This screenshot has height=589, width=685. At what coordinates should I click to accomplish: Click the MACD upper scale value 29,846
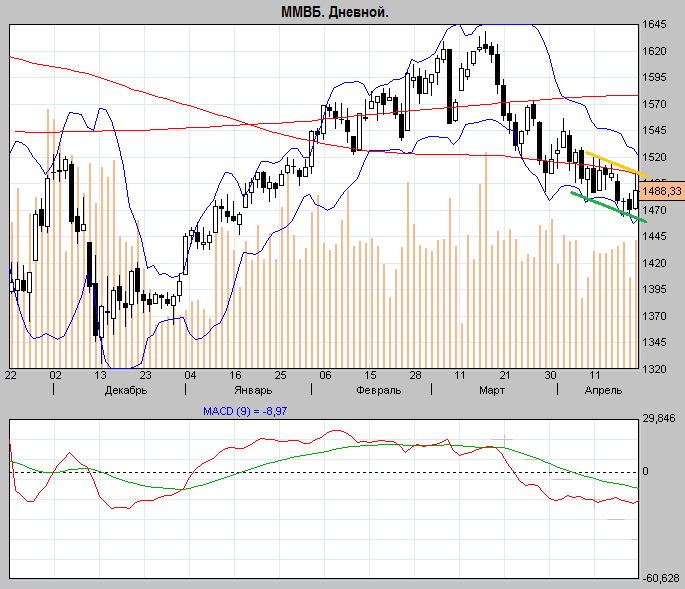pos(659,419)
